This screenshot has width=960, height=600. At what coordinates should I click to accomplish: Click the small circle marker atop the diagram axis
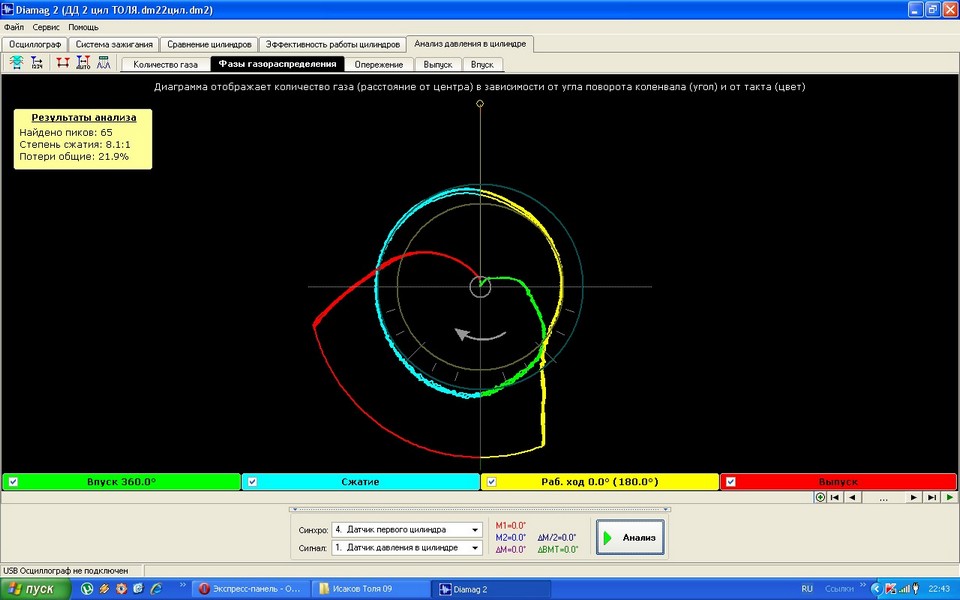coord(480,103)
